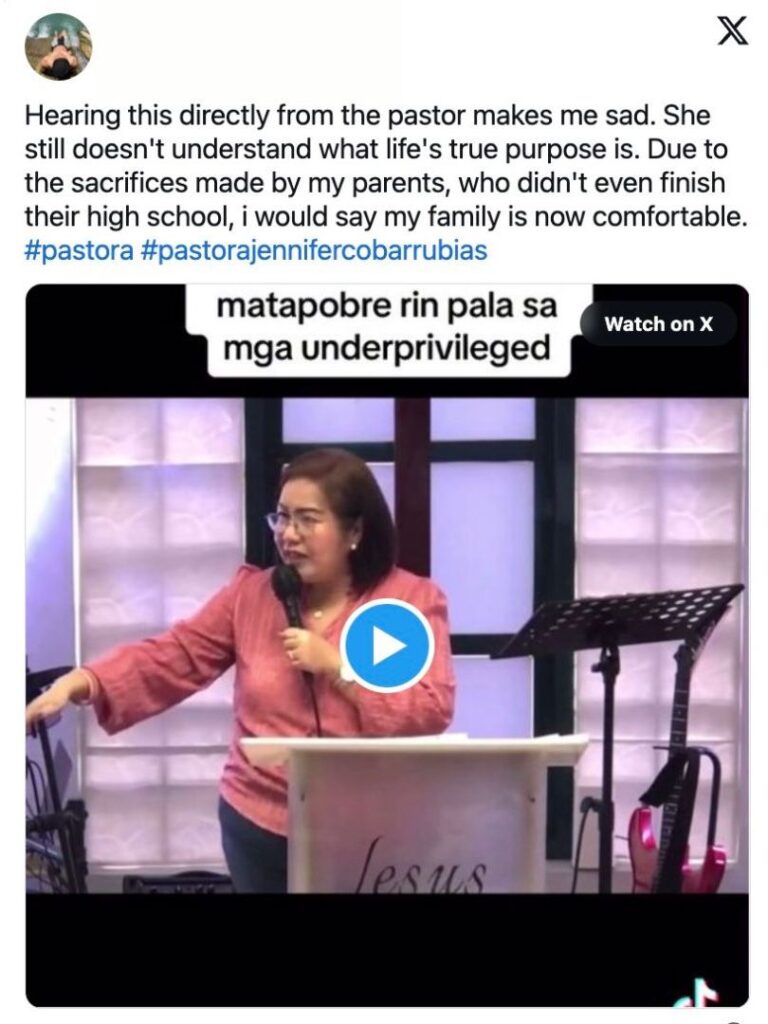768x1024 pixels.
Task: Click the Watch on X button
Action: [x=658, y=324]
